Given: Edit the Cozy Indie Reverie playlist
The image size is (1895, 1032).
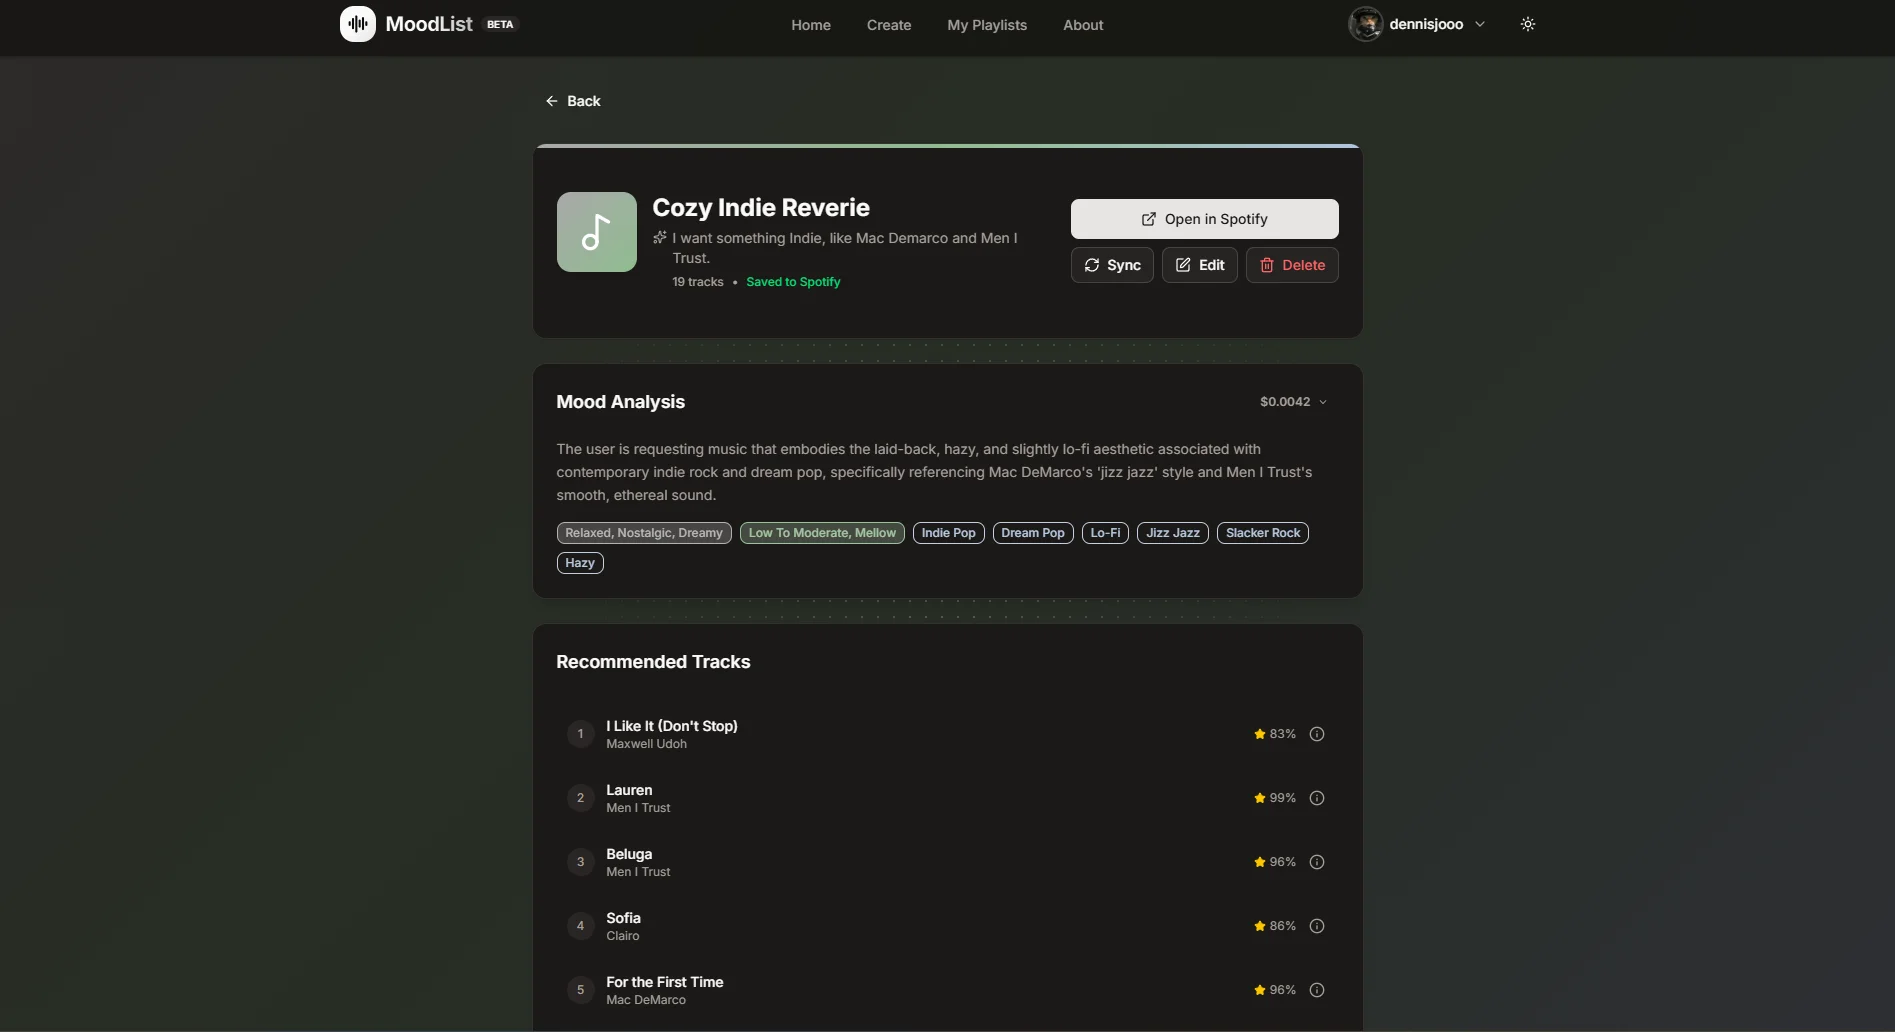Looking at the screenshot, I should 1199,265.
